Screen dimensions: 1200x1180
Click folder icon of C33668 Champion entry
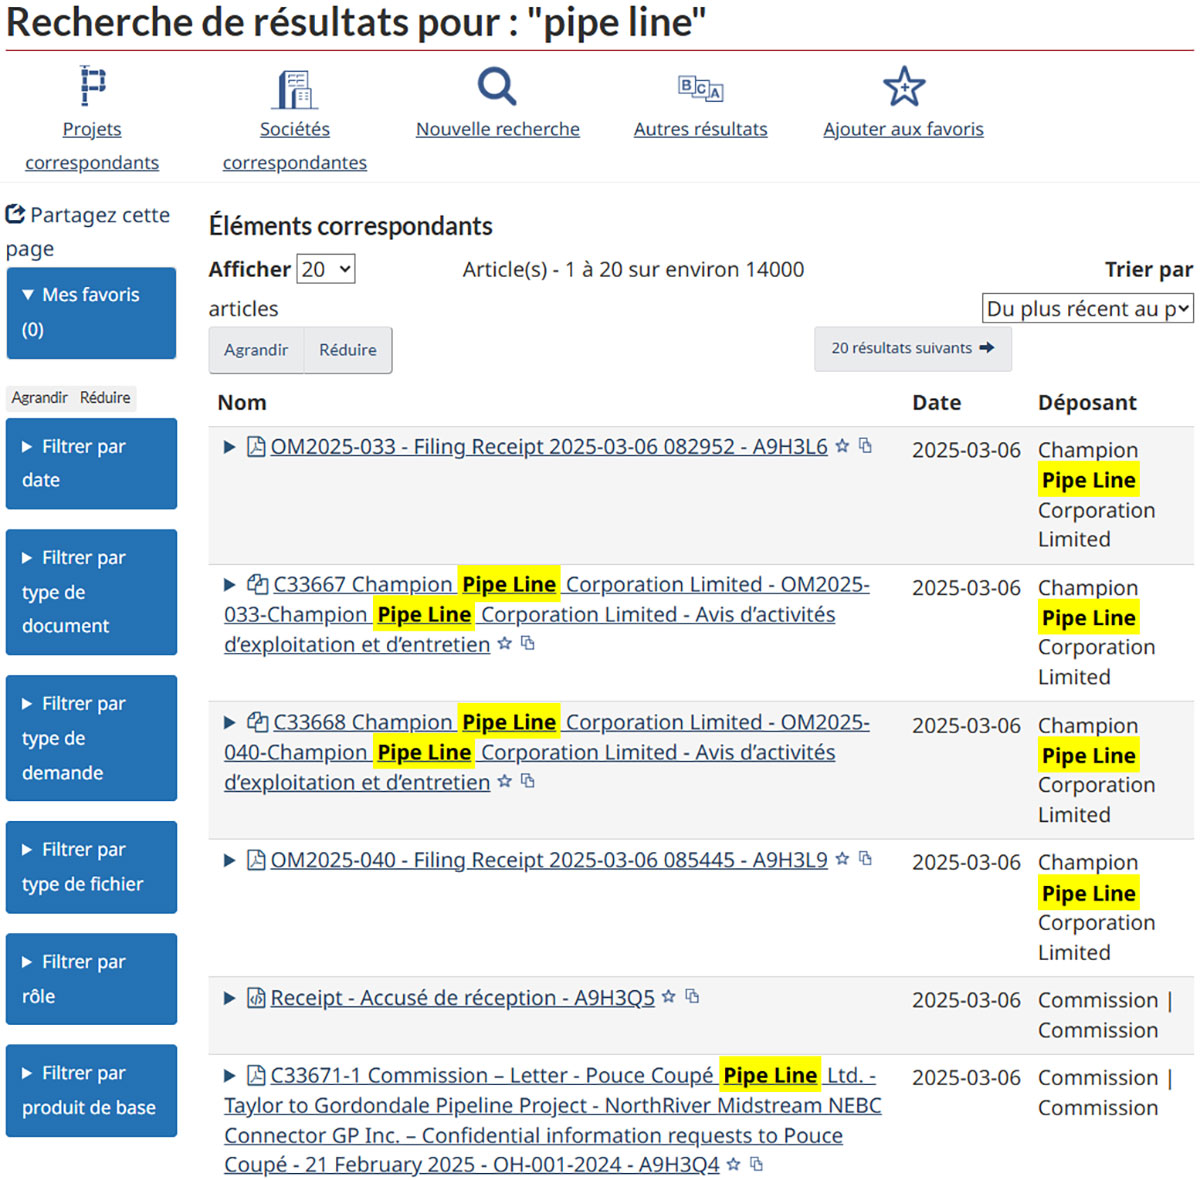point(258,722)
